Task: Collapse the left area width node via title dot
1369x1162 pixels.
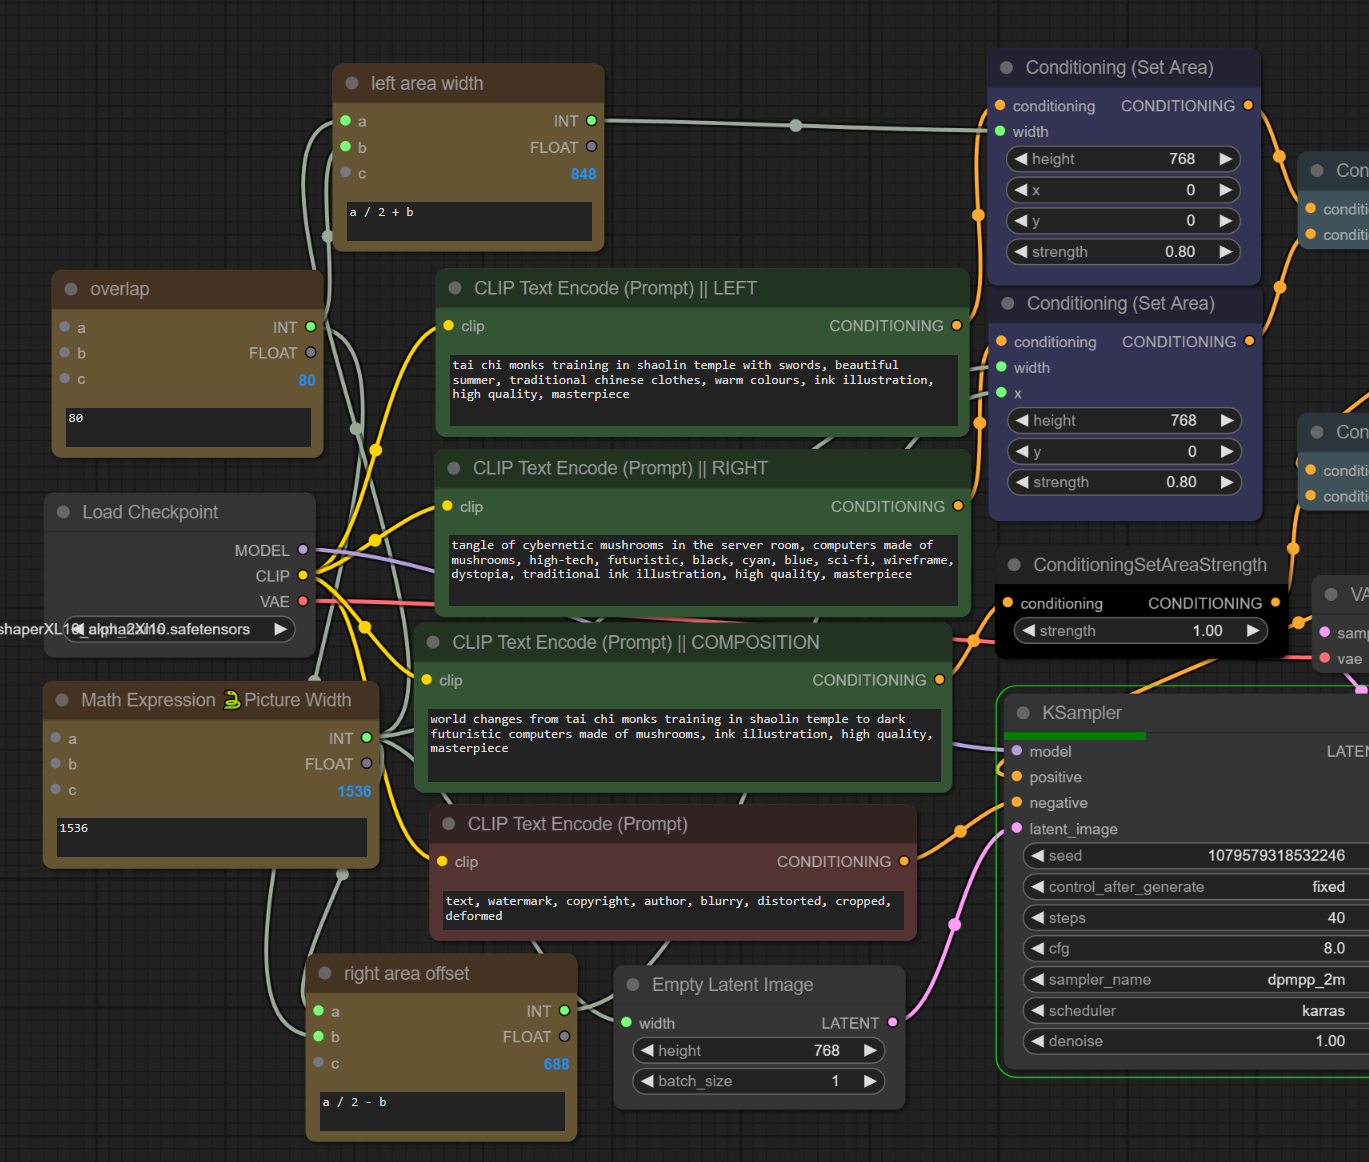Action: 352,84
